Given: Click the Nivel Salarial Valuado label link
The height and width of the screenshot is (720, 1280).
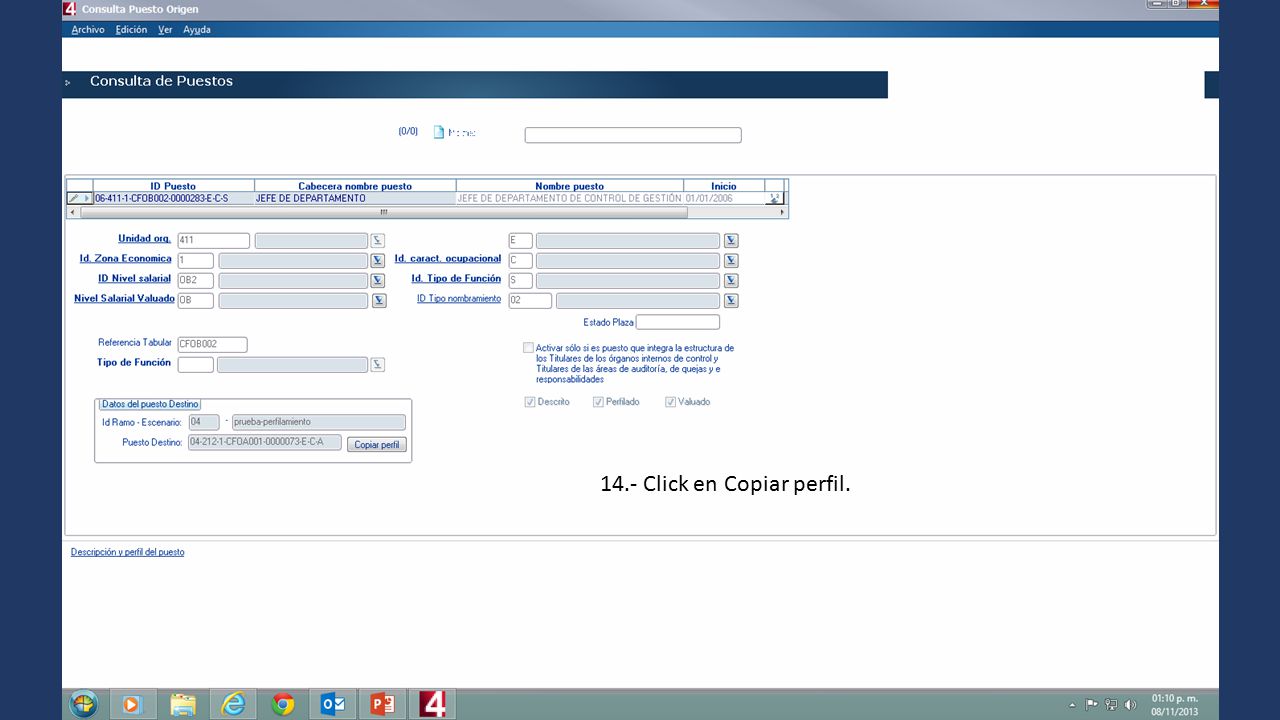Looking at the screenshot, I should click(x=124, y=299).
